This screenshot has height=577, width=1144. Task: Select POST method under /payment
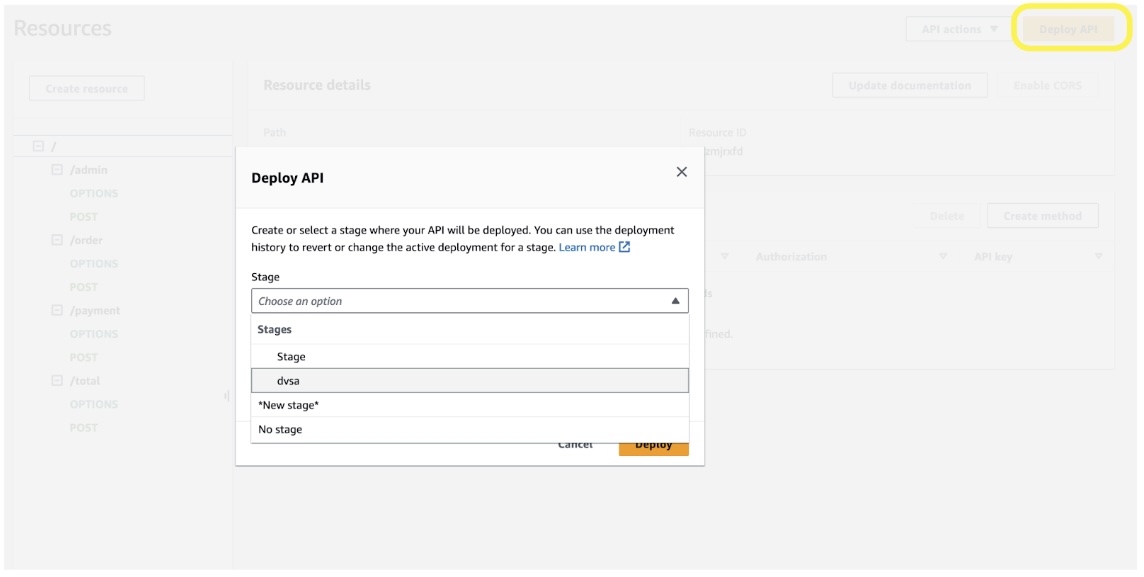tap(84, 357)
